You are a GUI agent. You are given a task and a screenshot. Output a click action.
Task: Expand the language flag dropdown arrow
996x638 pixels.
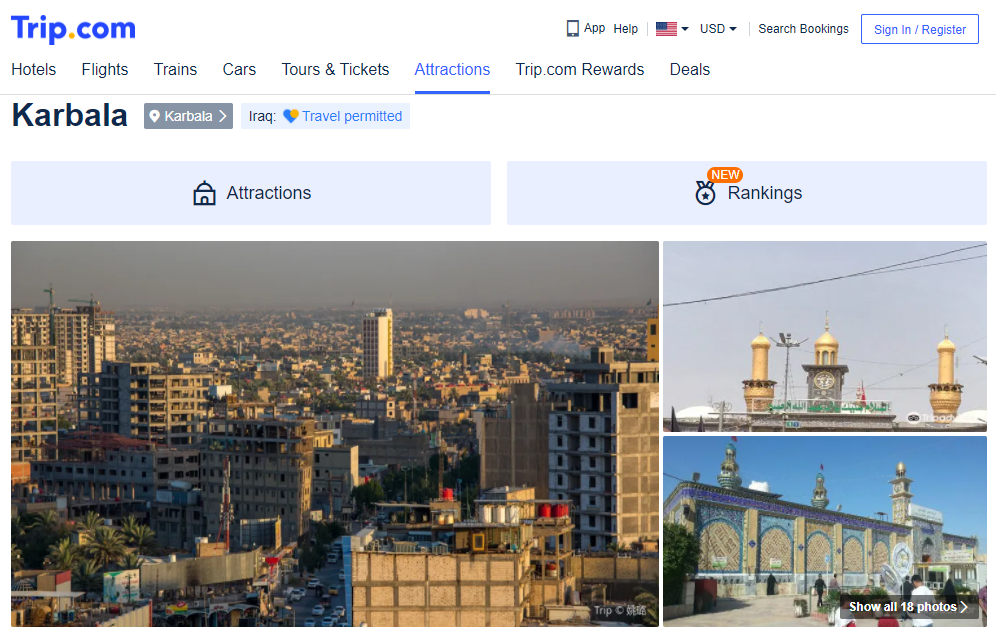click(685, 29)
